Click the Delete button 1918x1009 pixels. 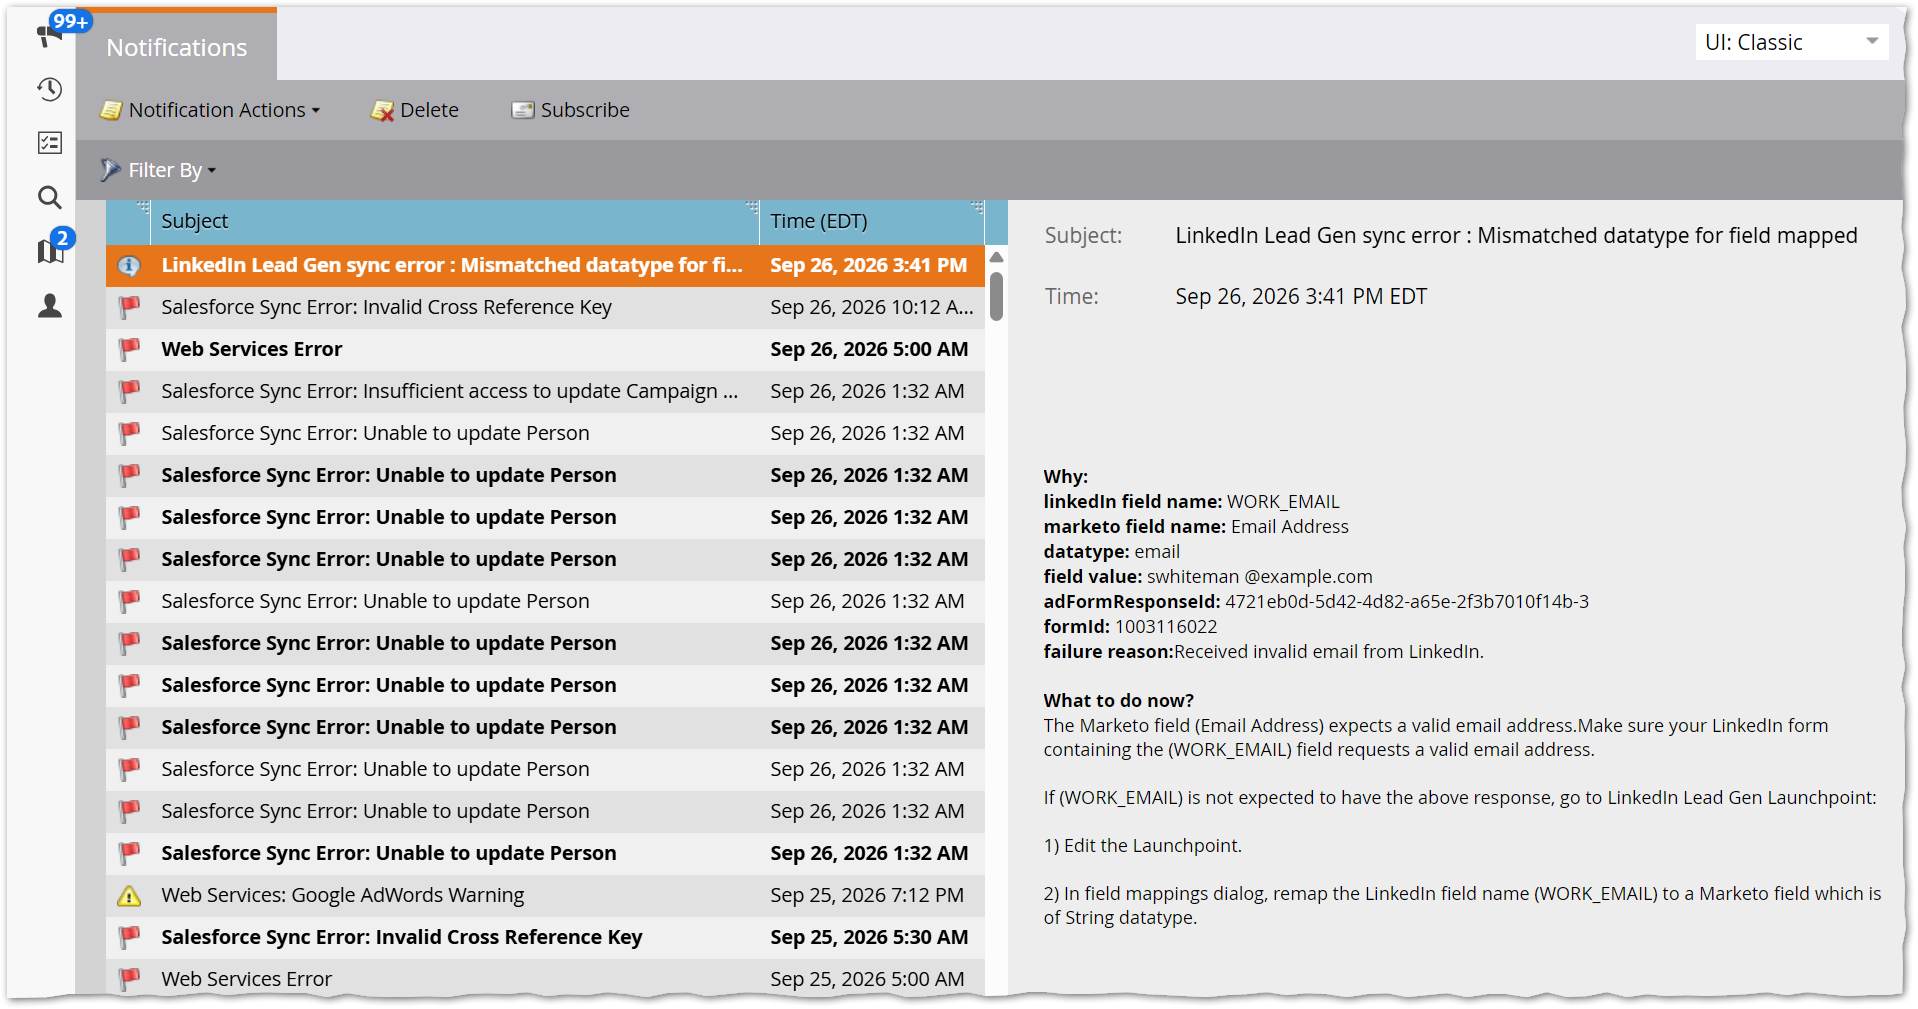click(x=414, y=110)
